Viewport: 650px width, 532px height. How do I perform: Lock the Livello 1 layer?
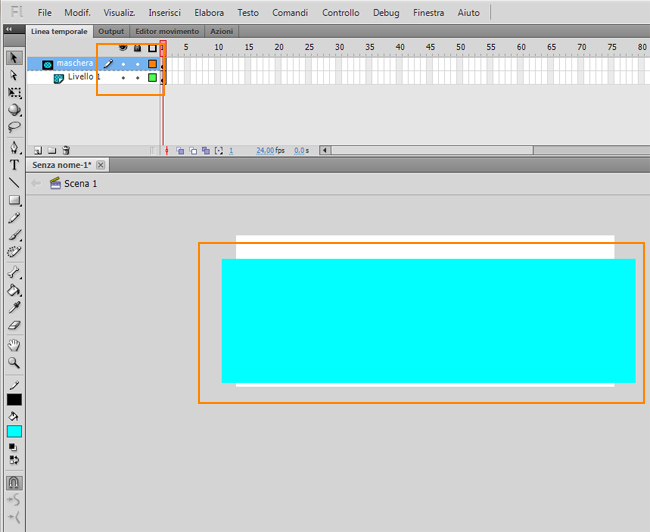(138, 78)
